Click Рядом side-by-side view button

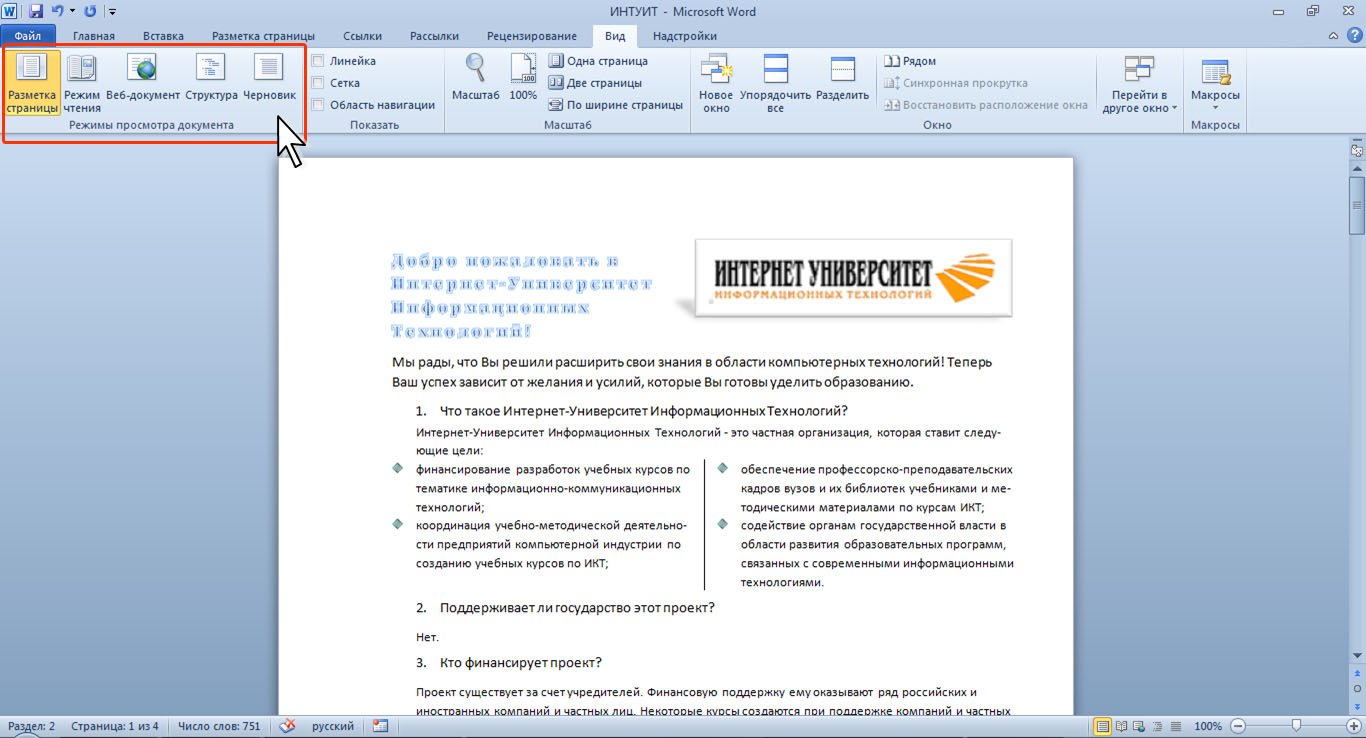click(x=911, y=61)
